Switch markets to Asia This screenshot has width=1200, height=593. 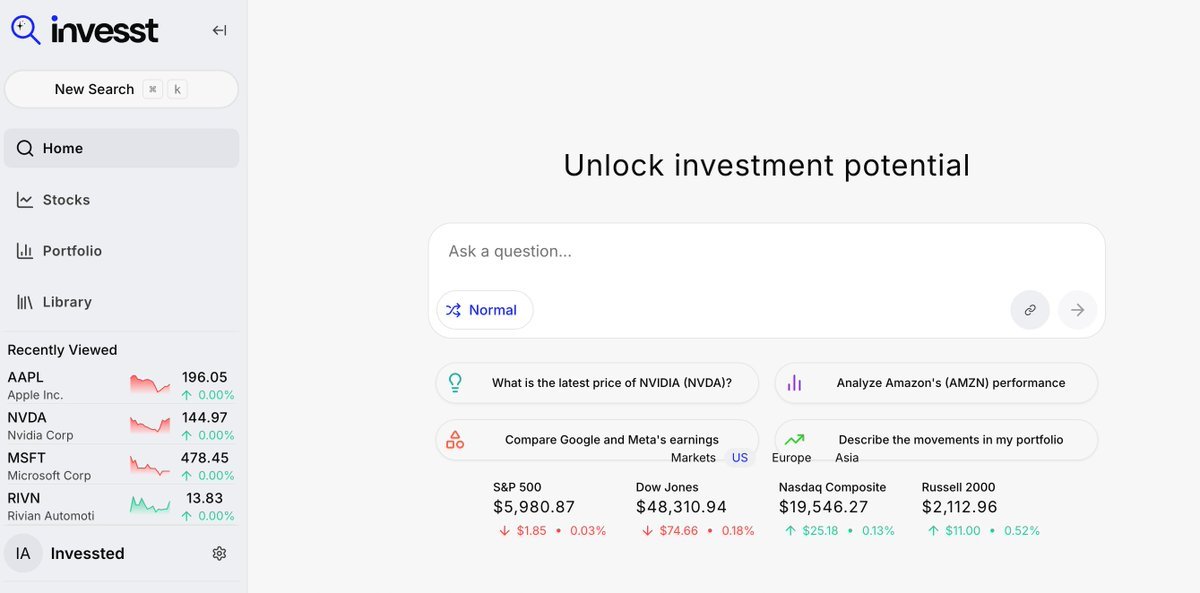pyautogui.click(x=846, y=458)
